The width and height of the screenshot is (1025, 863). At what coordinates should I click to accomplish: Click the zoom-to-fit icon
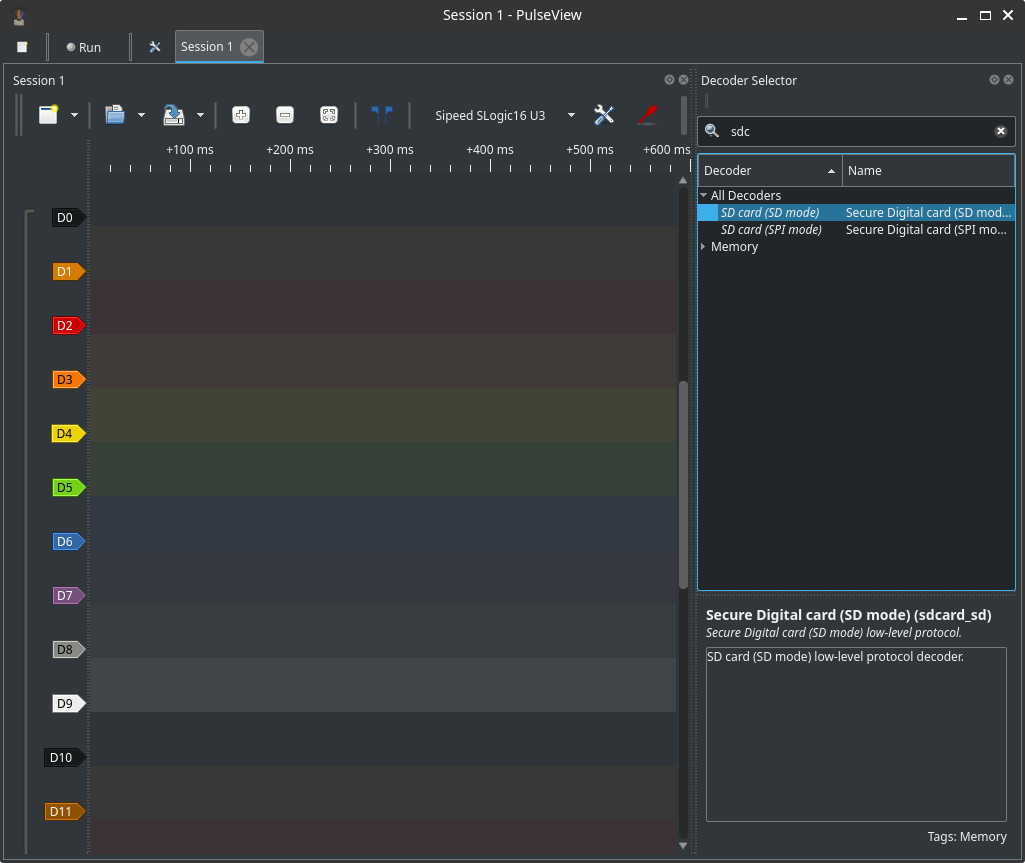pyautogui.click(x=329, y=115)
